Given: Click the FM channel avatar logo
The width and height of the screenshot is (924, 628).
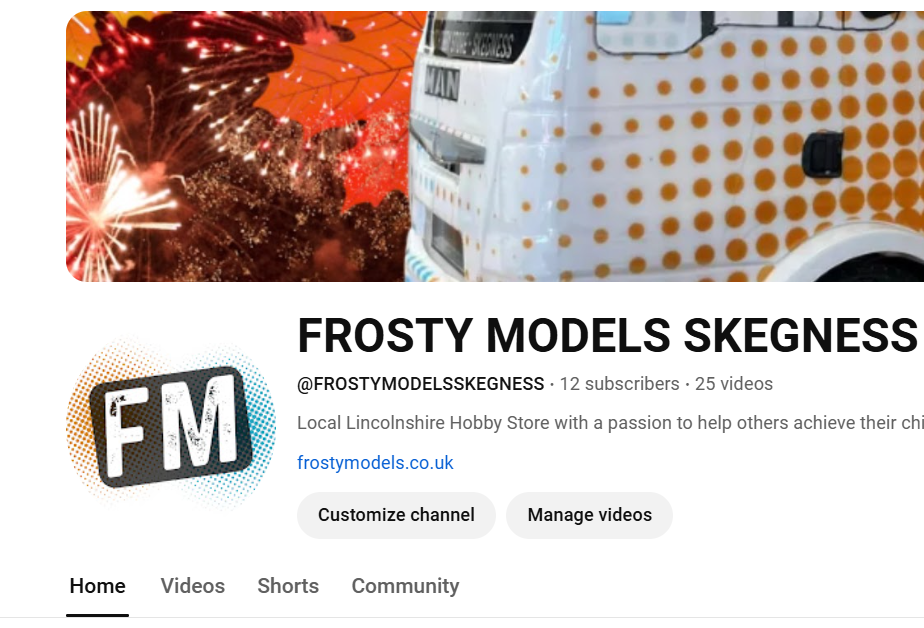Looking at the screenshot, I should click(171, 423).
